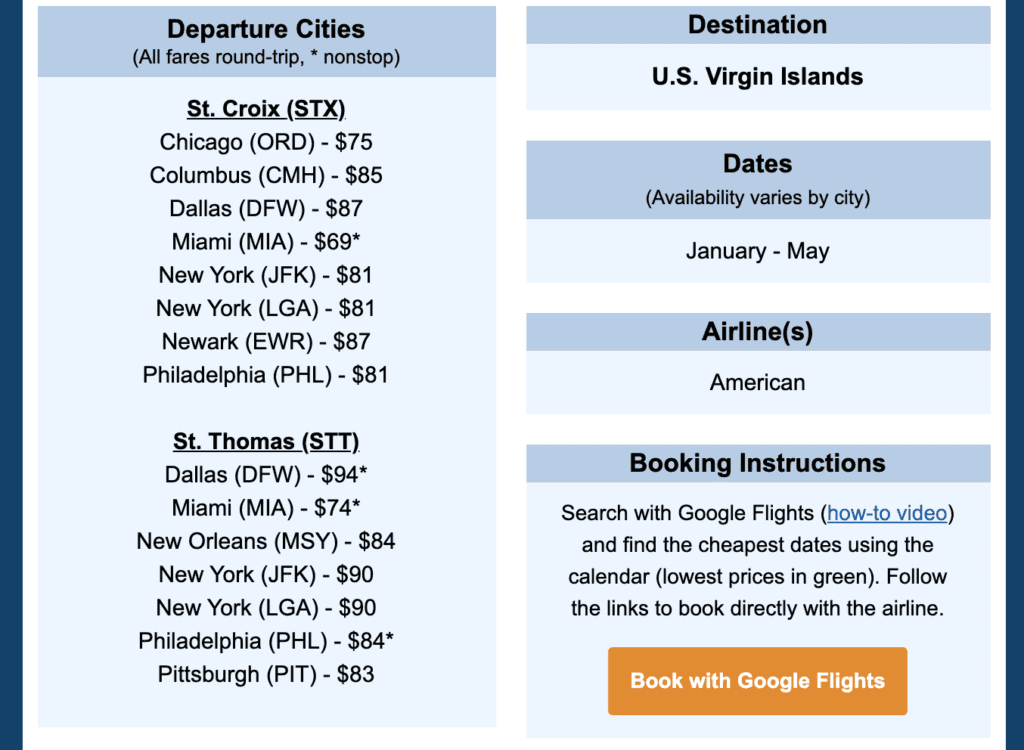Select the Pittsburgh (PIT) $83 fare
1024x750 pixels.
point(266,674)
